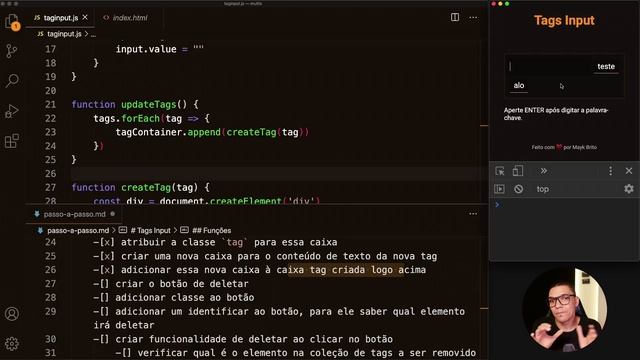The height and width of the screenshot is (360, 640).
Task: Open the '## Funções' breadcrumb
Action: click(x=211, y=231)
